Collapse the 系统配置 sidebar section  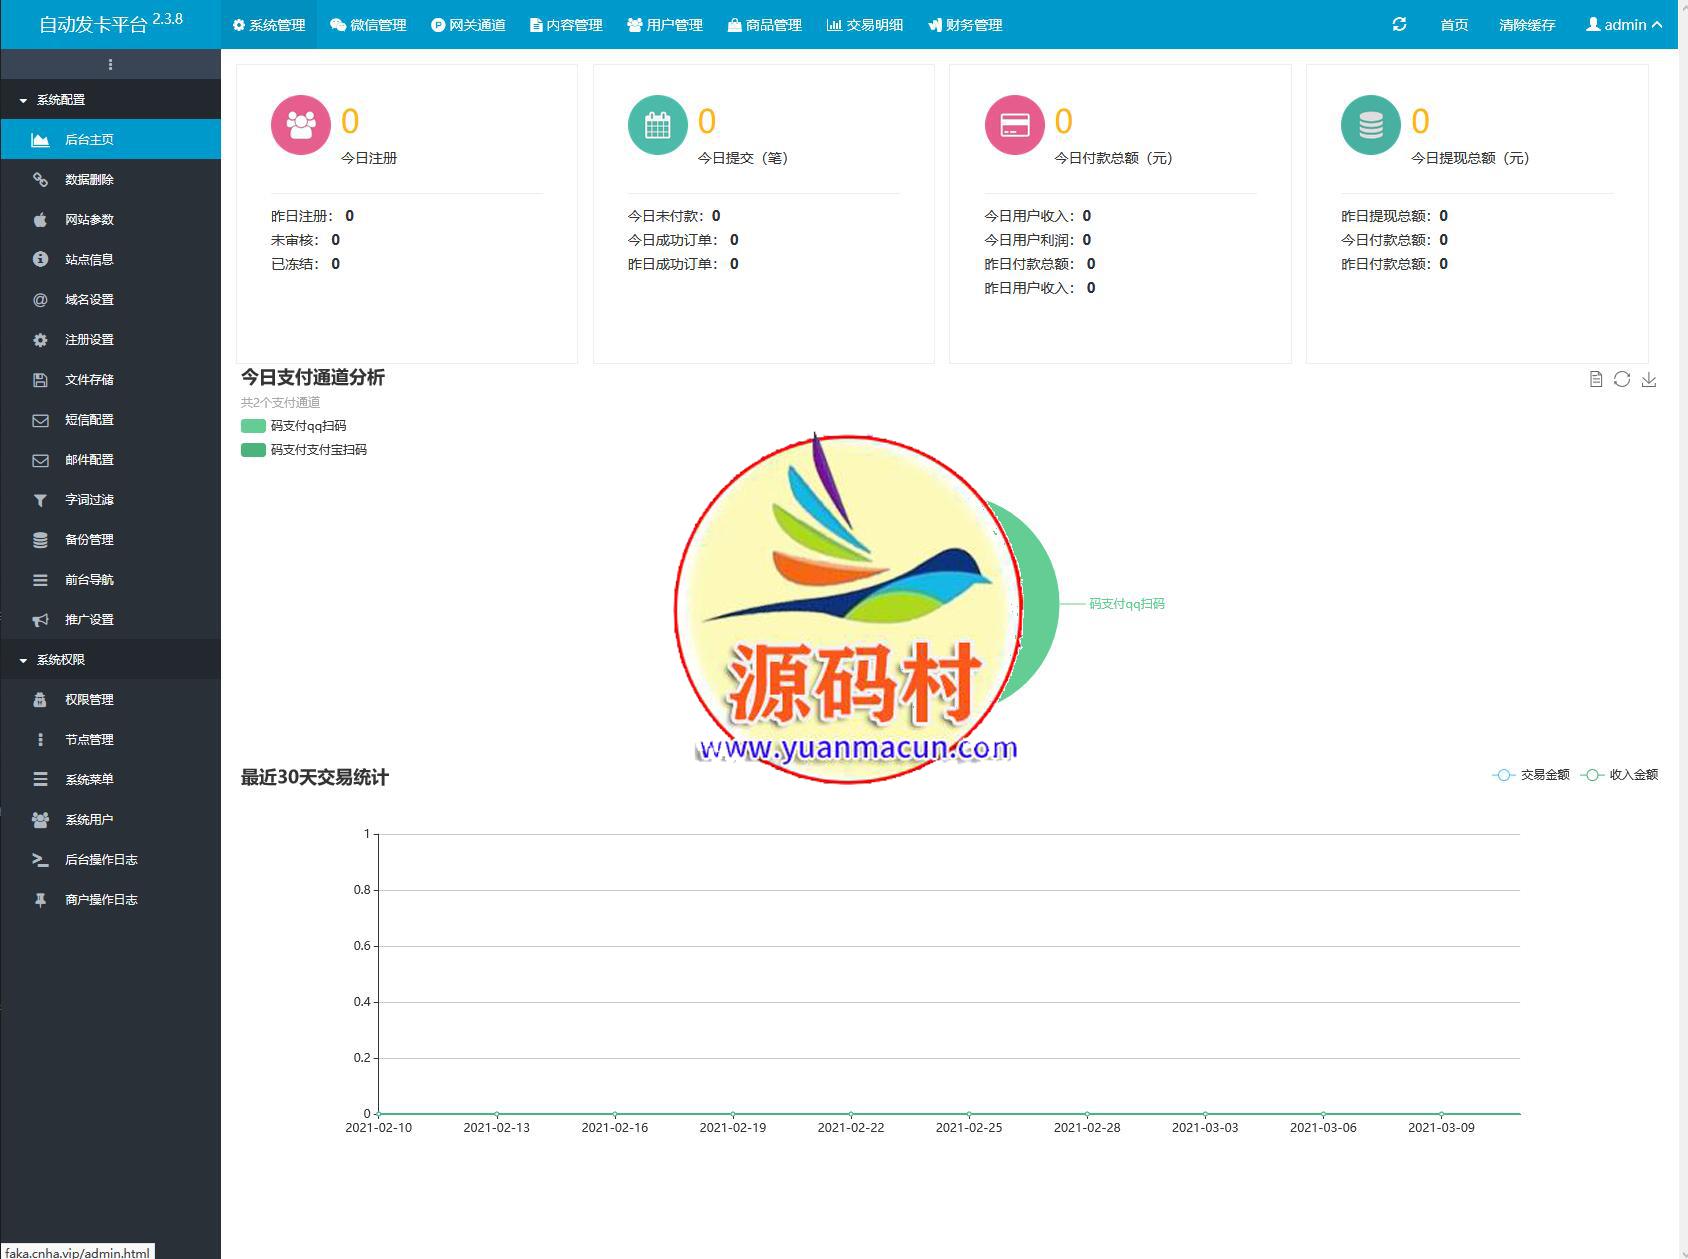click(60, 100)
